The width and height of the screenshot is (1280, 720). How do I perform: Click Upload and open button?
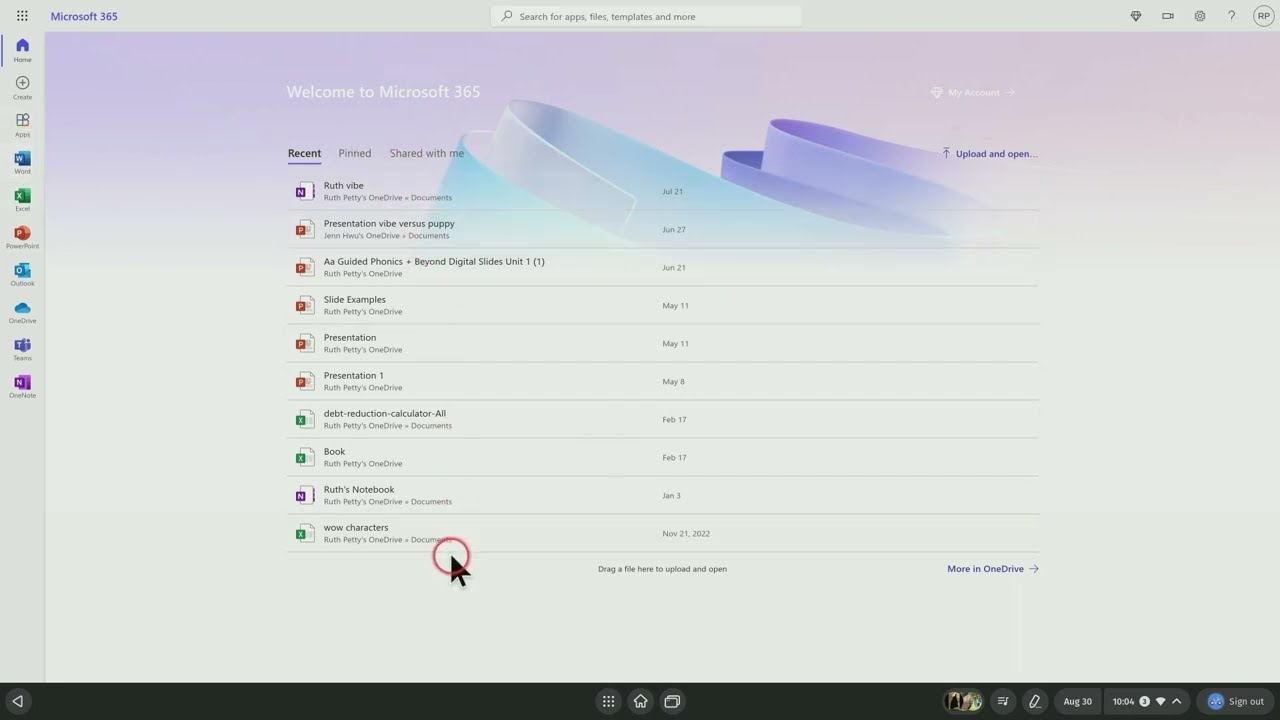tap(989, 154)
